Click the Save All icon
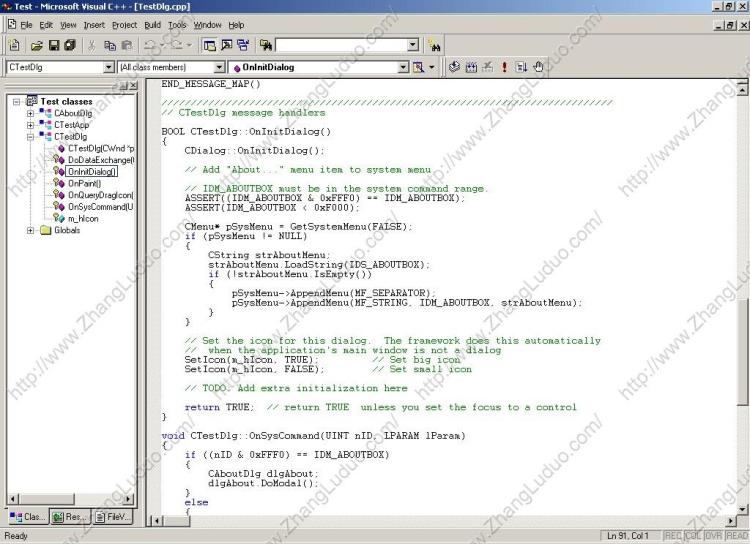 pyautogui.click(x=70, y=45)
